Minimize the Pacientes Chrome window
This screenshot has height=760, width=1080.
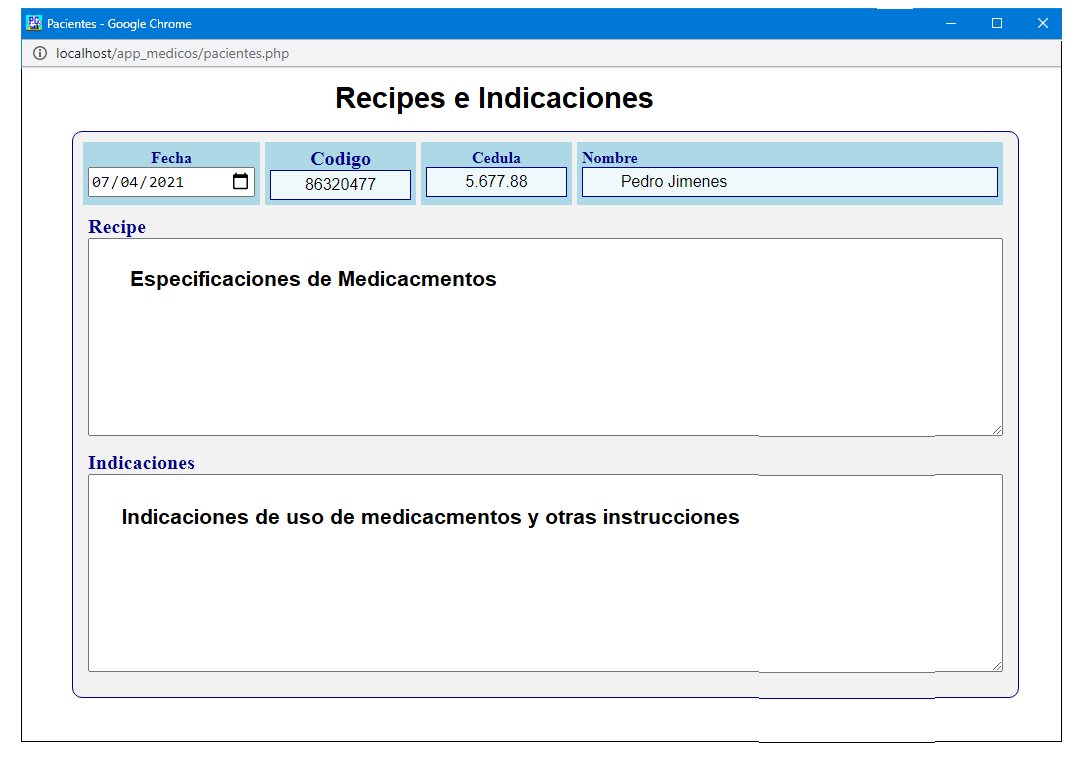[x=951, y=23]
